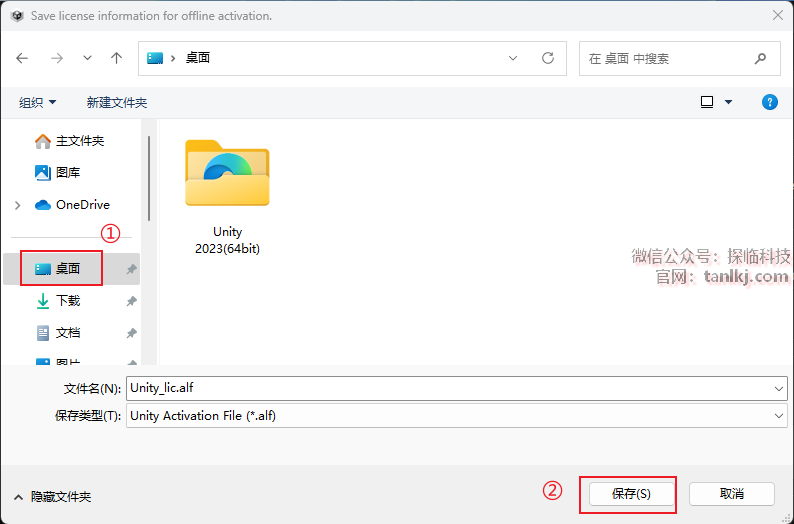Select 主文件夹 in the sidebar
Viewport: 794px width, 524px height.
pos(69,141)
